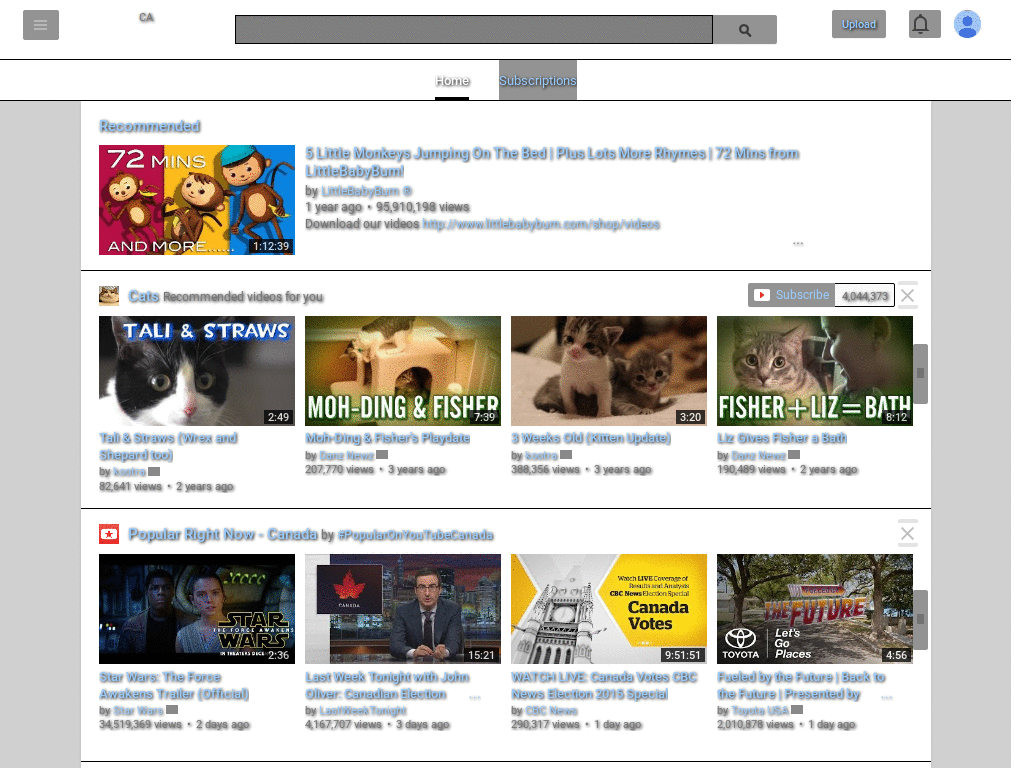This screenshot has width=1024, height=768.
Task: Open options menu for Fueled by the Future video
Action: (887, 697)
